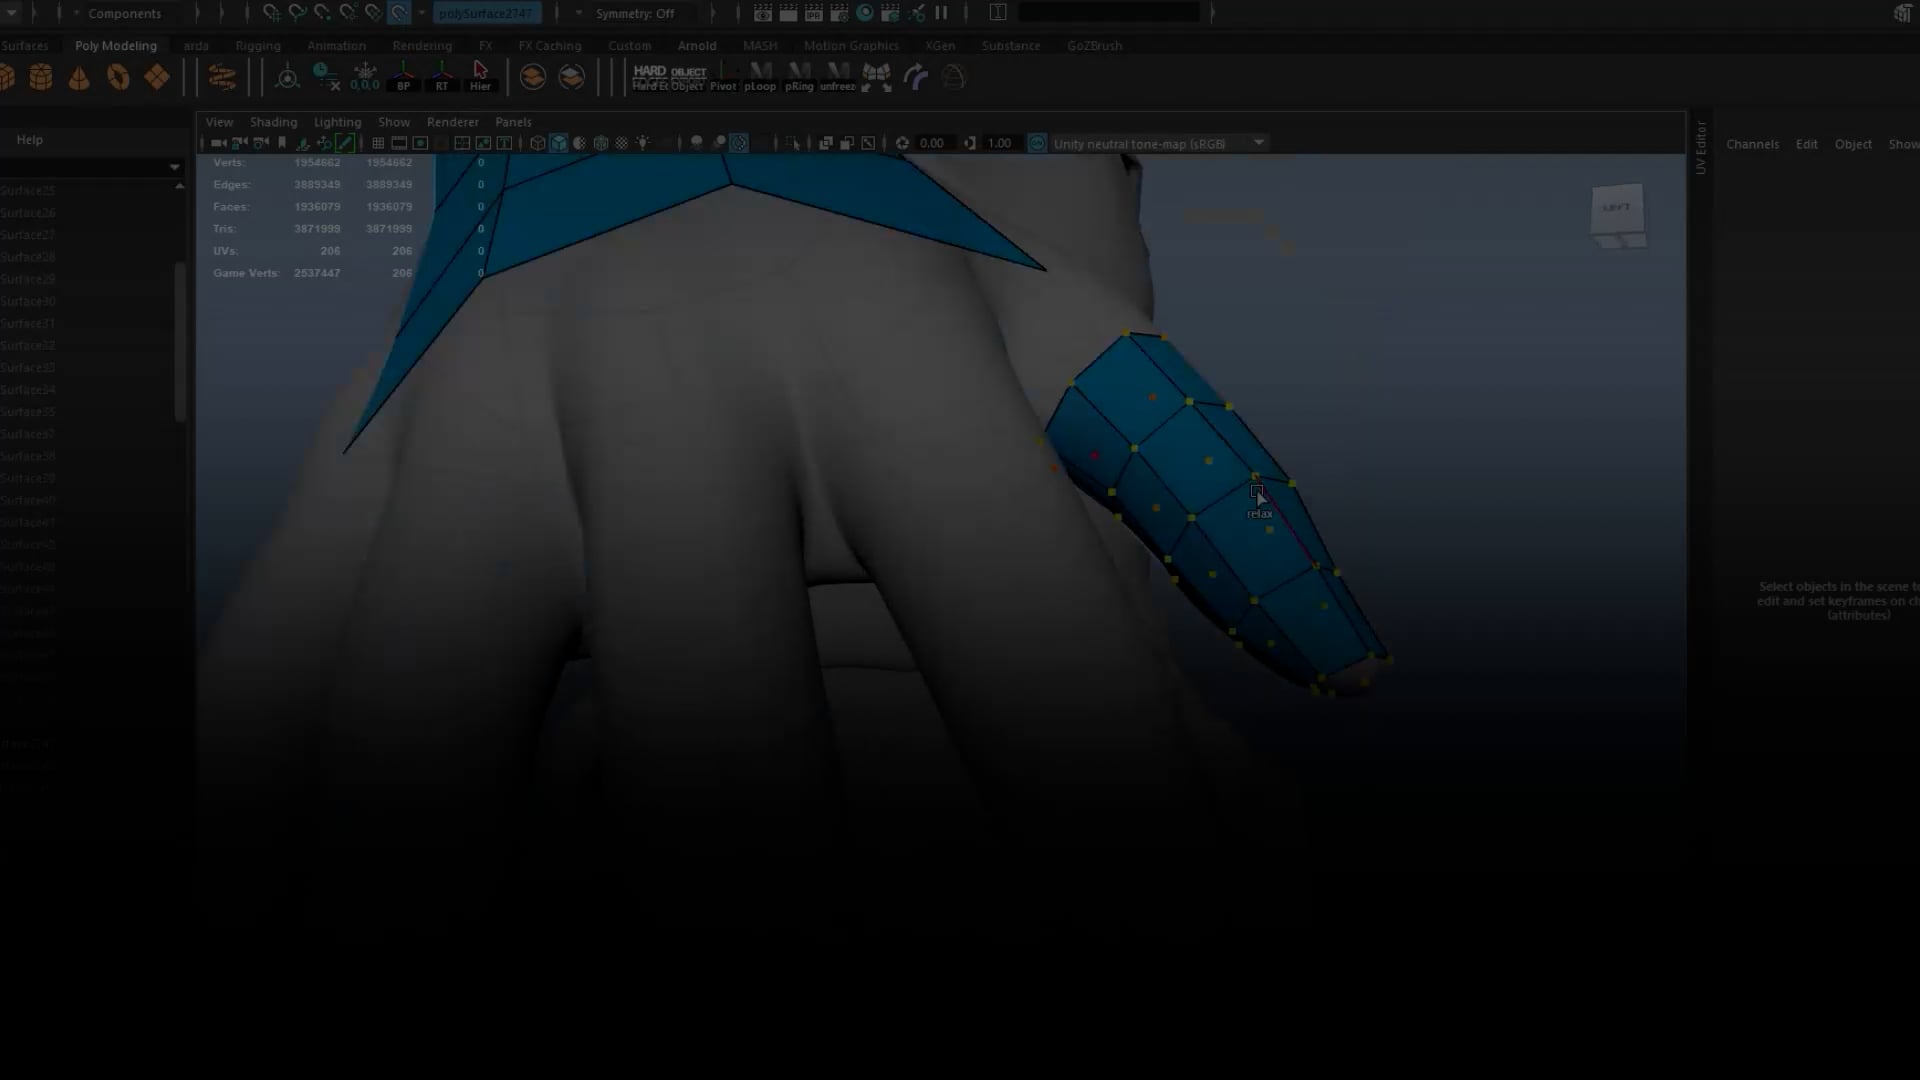Click the Hard Edge shelf icon

(650, 77)
